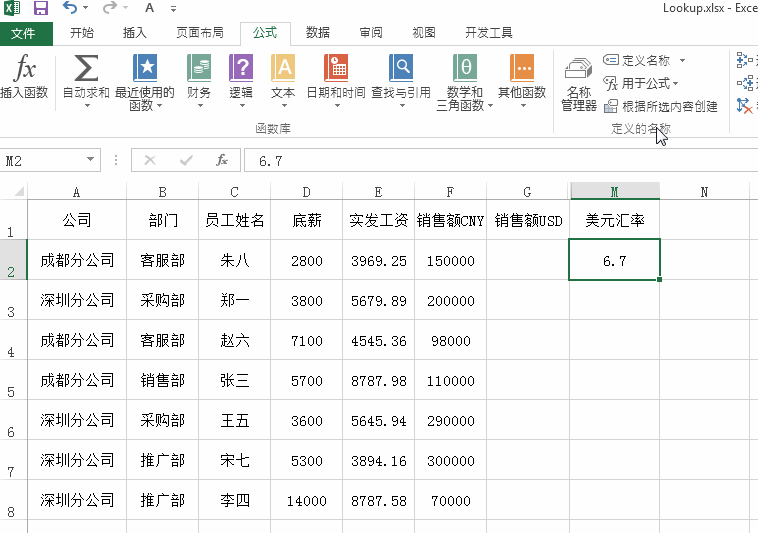Open 最近使用的函数 star icon

point(145,68)
